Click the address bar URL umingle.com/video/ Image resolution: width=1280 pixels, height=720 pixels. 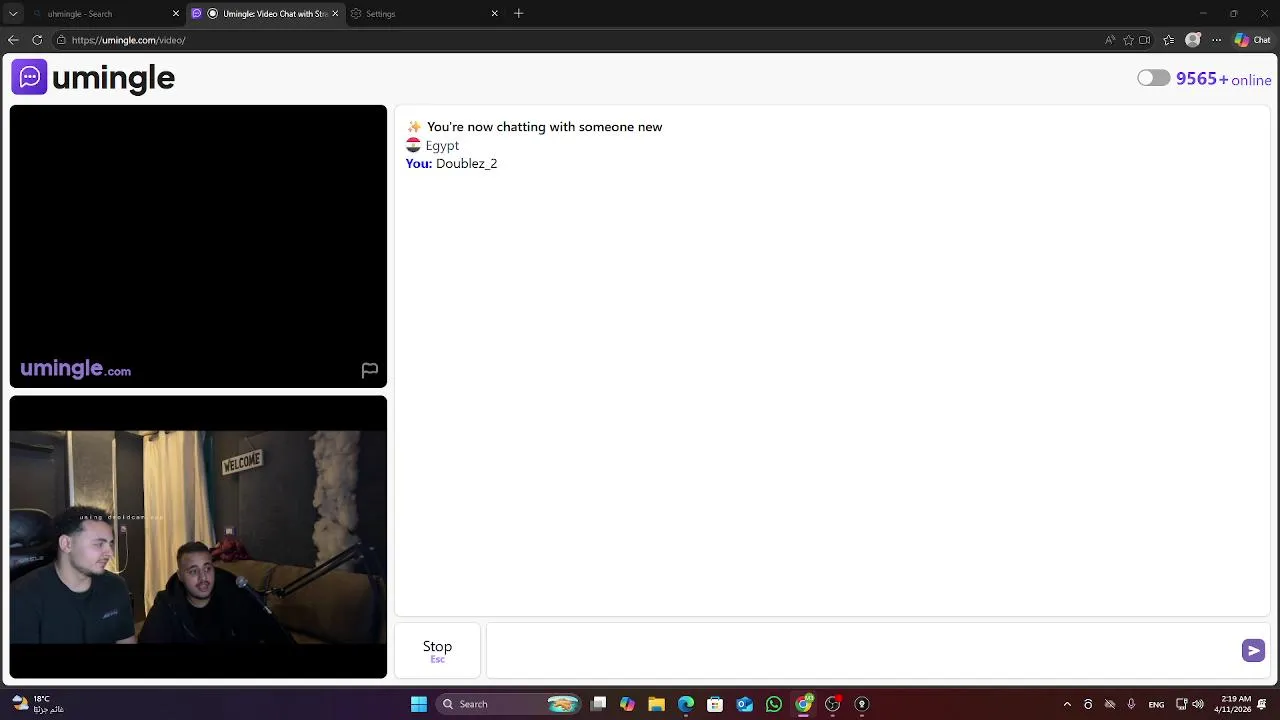coord(128,40)
